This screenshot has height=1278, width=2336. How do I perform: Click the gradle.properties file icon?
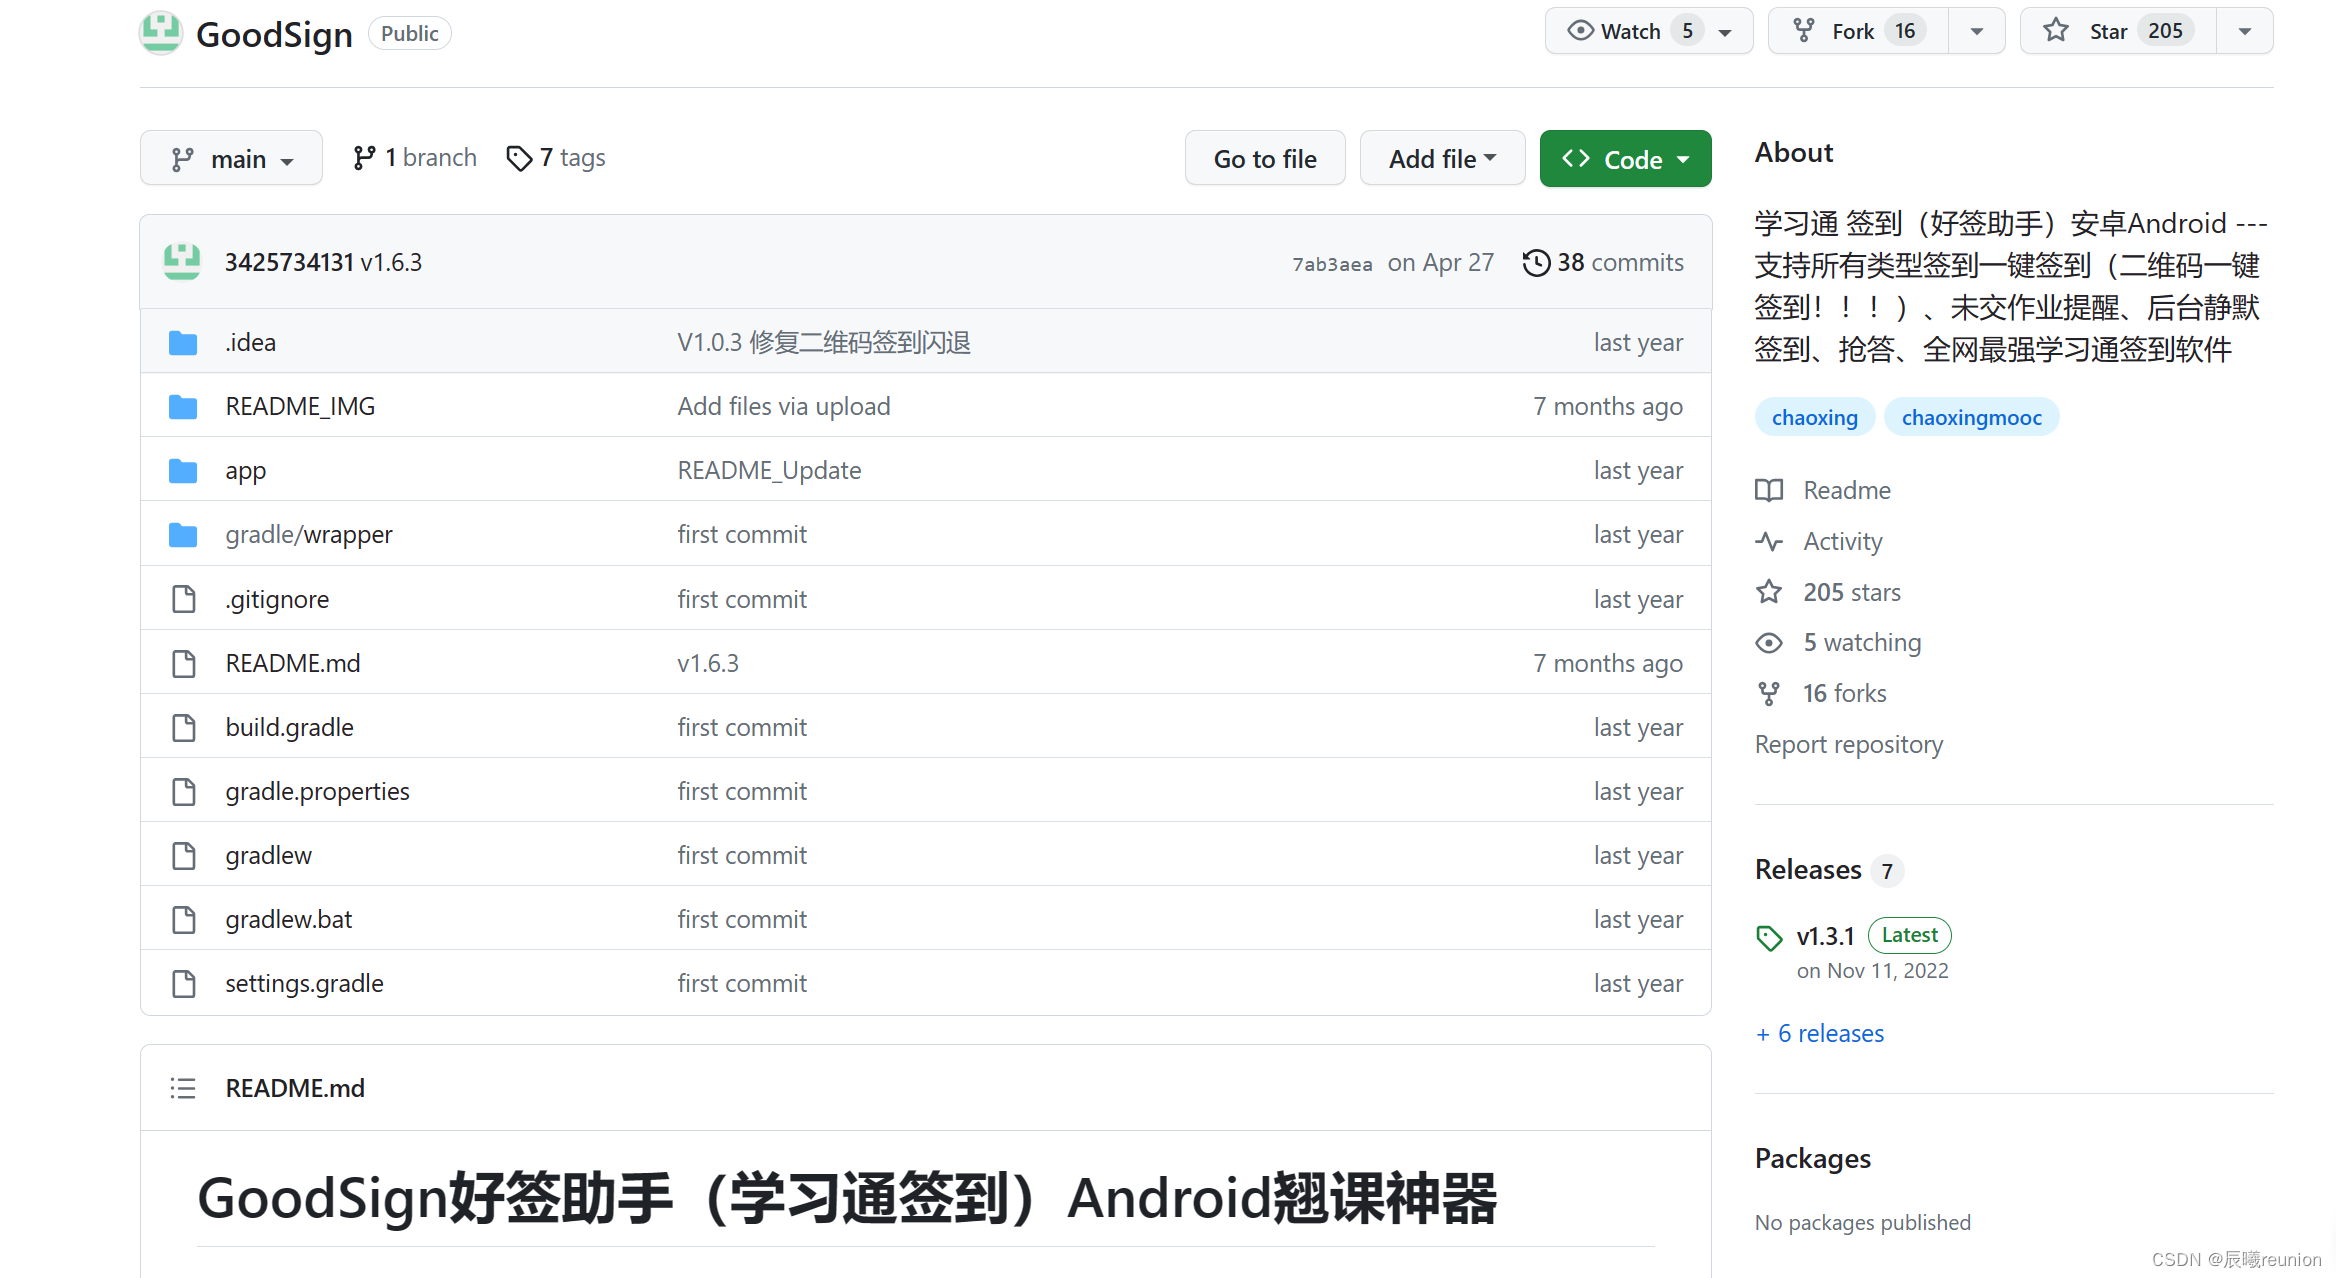tap(184, 791)
